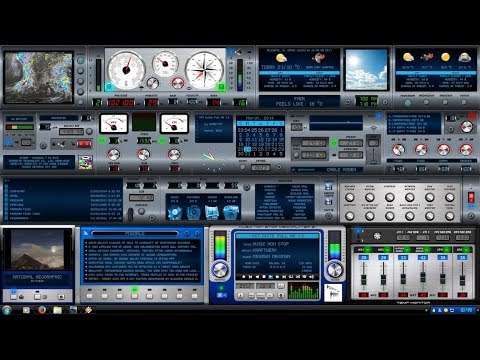480x360 pixels.
Task: Click the Wi-Fi signal icon in network panel
Action: [x=374, y=128]
